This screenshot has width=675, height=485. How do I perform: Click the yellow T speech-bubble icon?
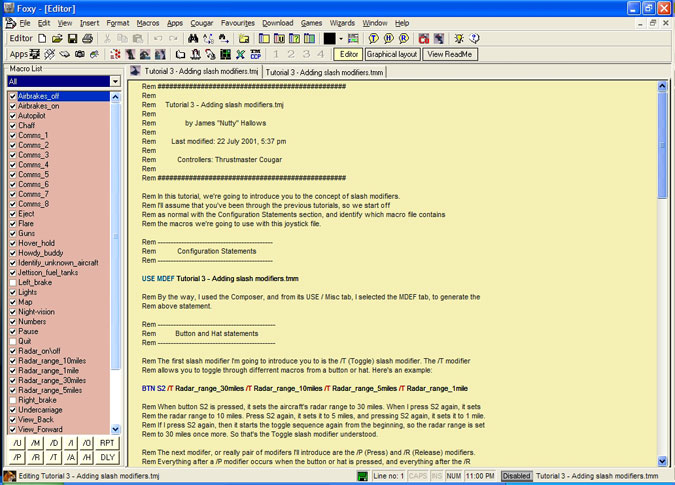(373, 39)
